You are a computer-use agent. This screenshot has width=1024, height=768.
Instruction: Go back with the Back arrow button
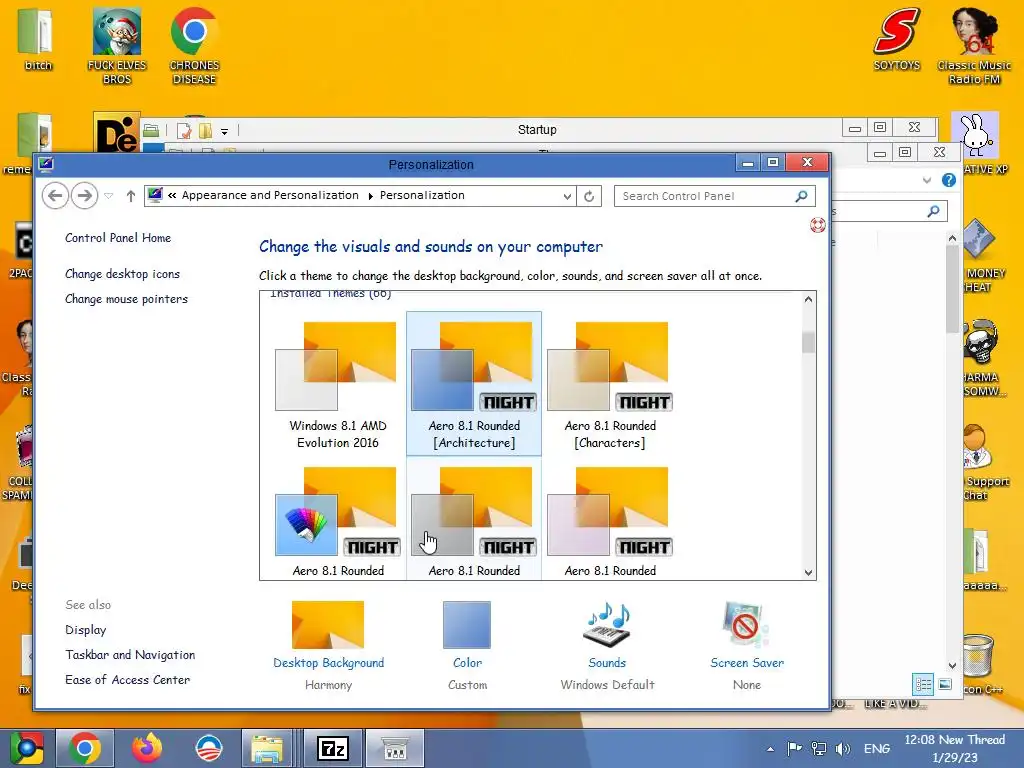click(56, 196)
